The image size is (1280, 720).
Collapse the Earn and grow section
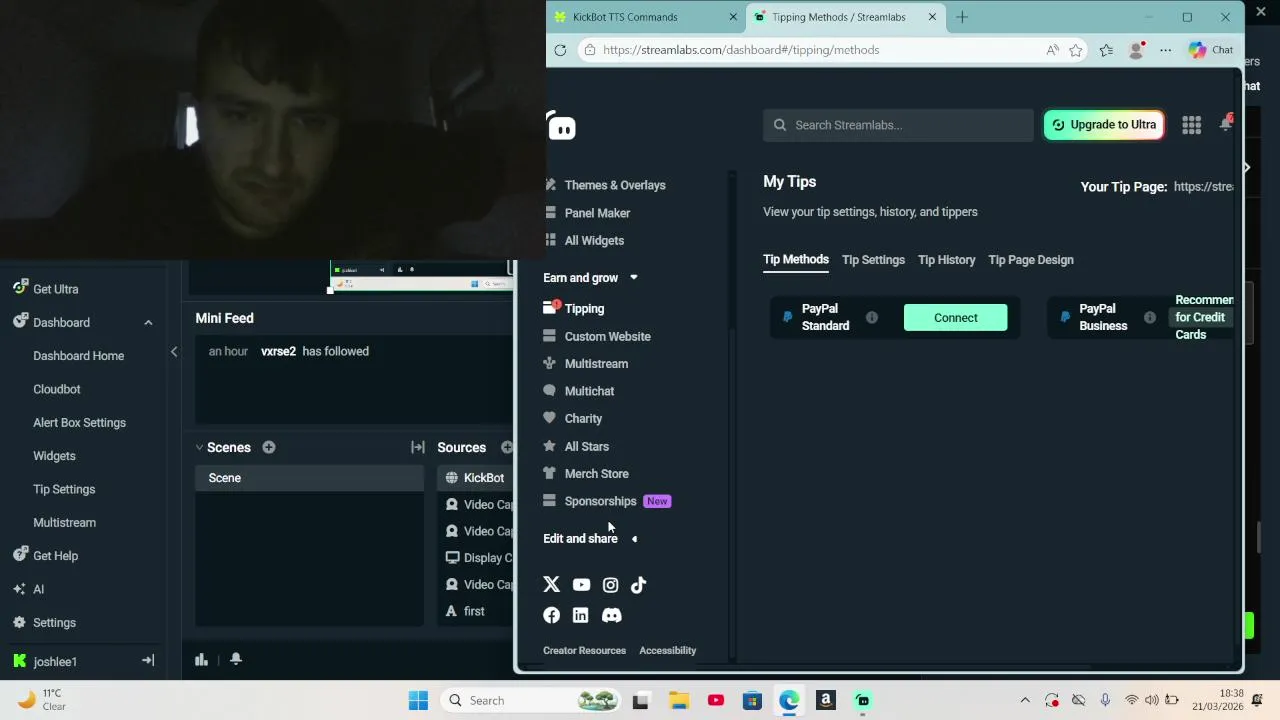tap(633, 278)
